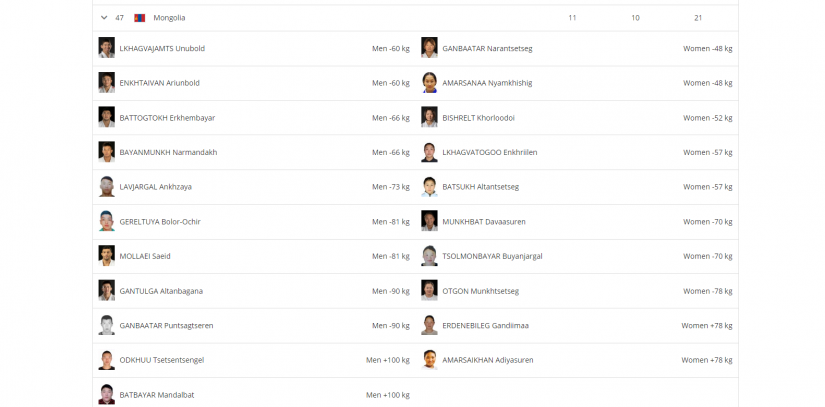Viewport: 825px width, 407px height.
Task: Open BATTOGTOKH Erkhembayar athlete link
Action: pos(167,118)
